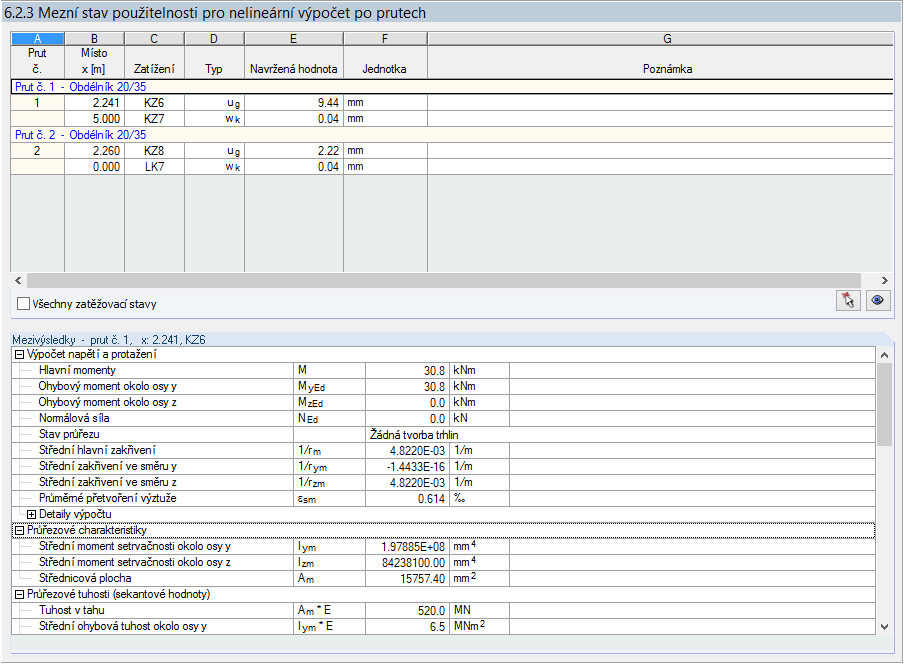Select value cell 9.44
Screen dimensions: 904x664
click(294, 103)
